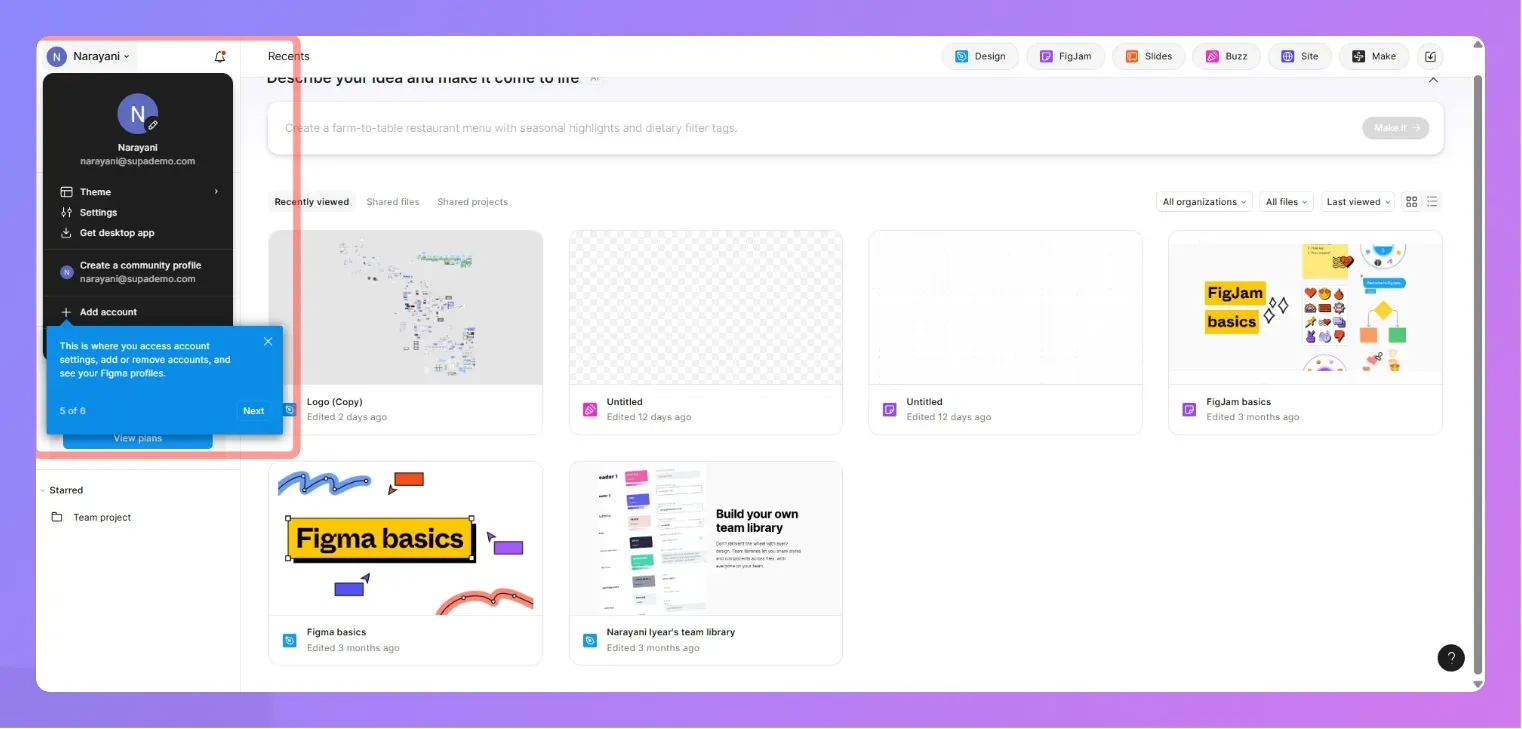Open notifications via the bell icon
The image size is (1522, 729).
click(220, 57)
